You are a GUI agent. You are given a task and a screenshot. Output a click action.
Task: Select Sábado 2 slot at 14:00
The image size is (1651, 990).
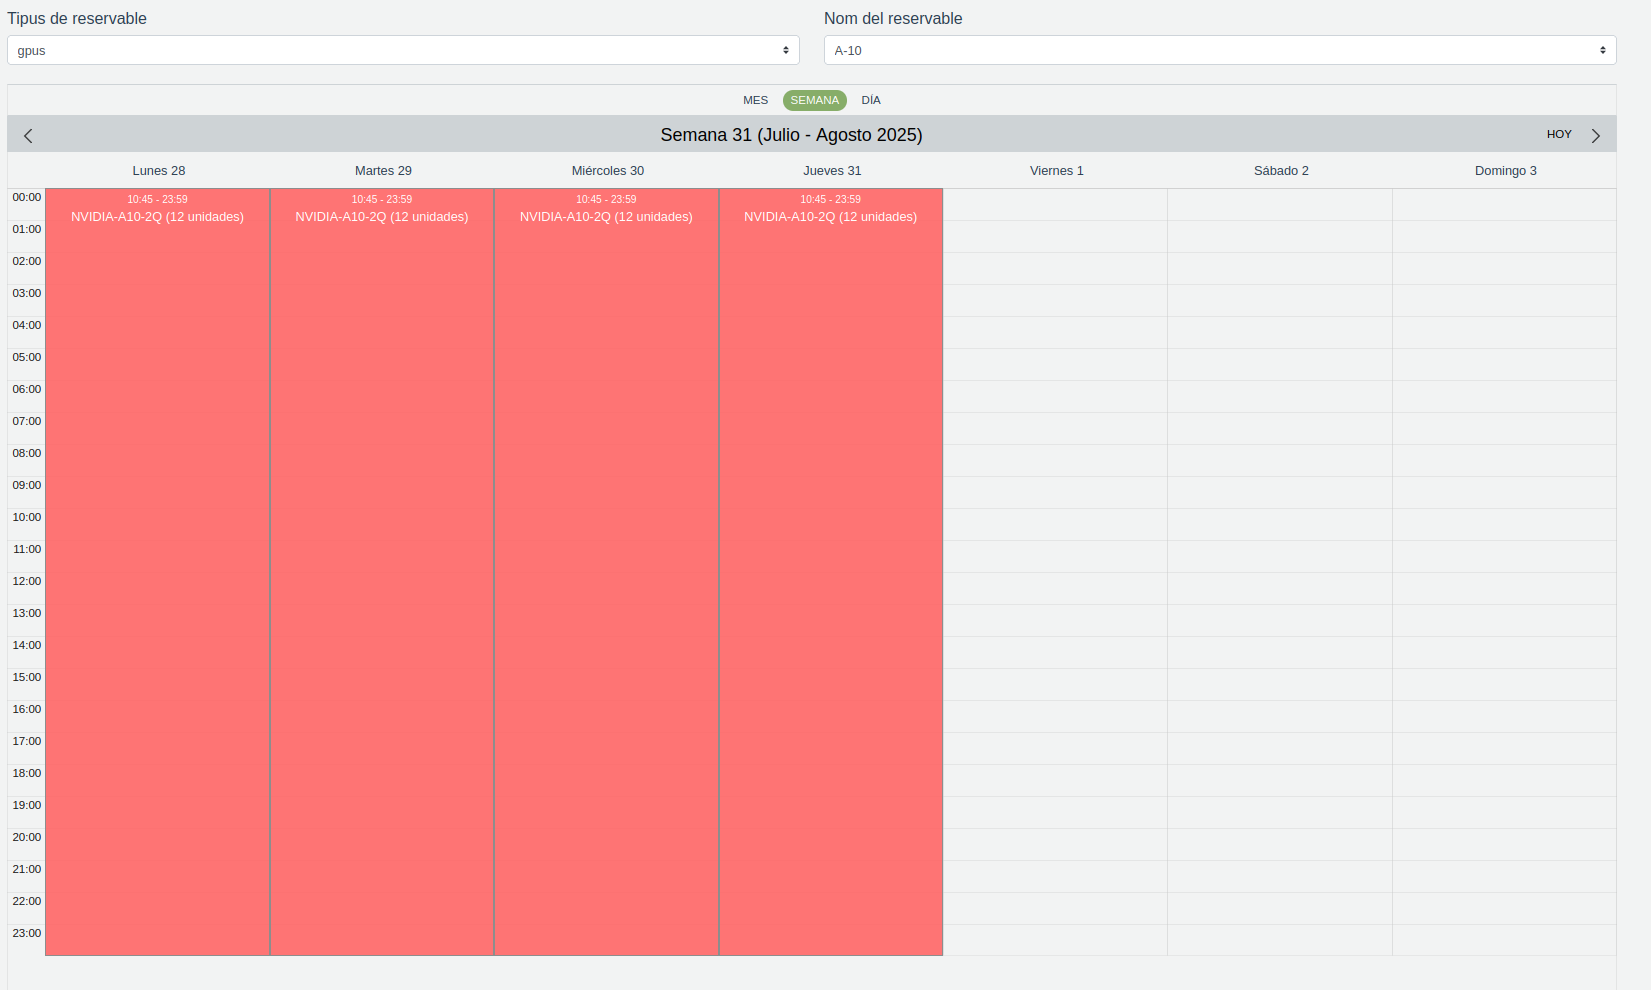[x=1280, y=653]
